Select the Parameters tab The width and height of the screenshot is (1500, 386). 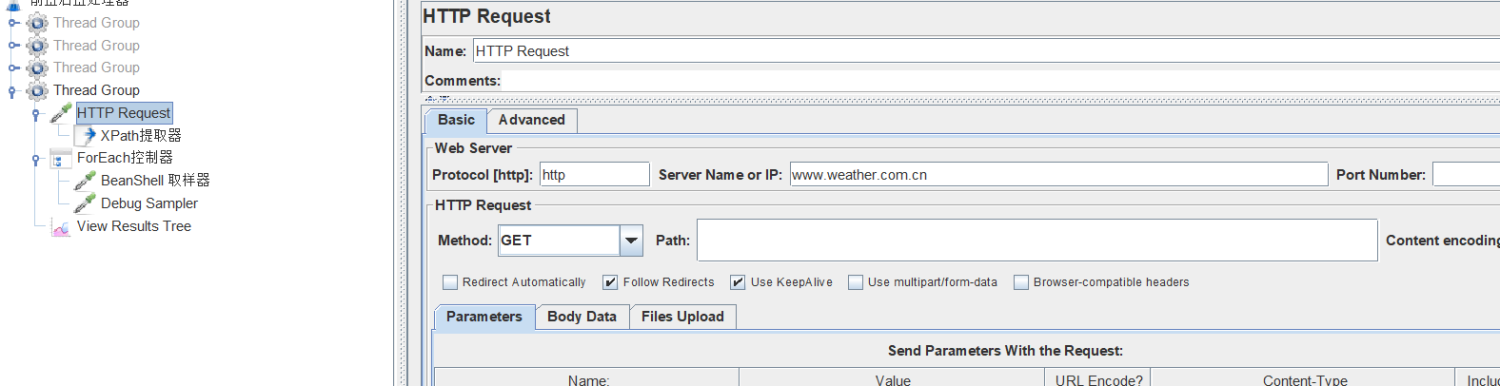pyautogui.click(x=484, y=317)
